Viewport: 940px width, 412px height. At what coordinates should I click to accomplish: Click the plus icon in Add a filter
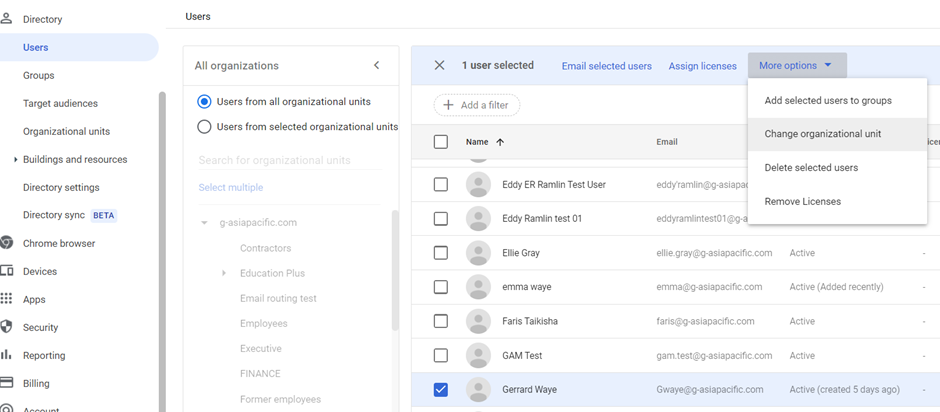tap(448, 105)
